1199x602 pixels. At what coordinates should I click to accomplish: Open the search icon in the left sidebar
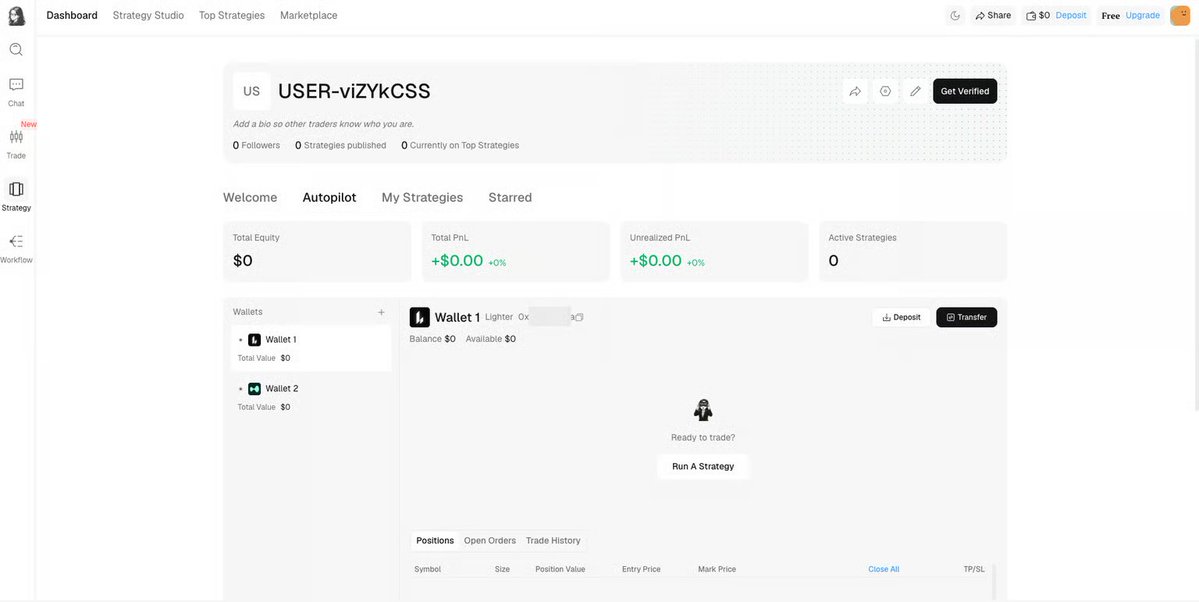click(x=16, y=50)
